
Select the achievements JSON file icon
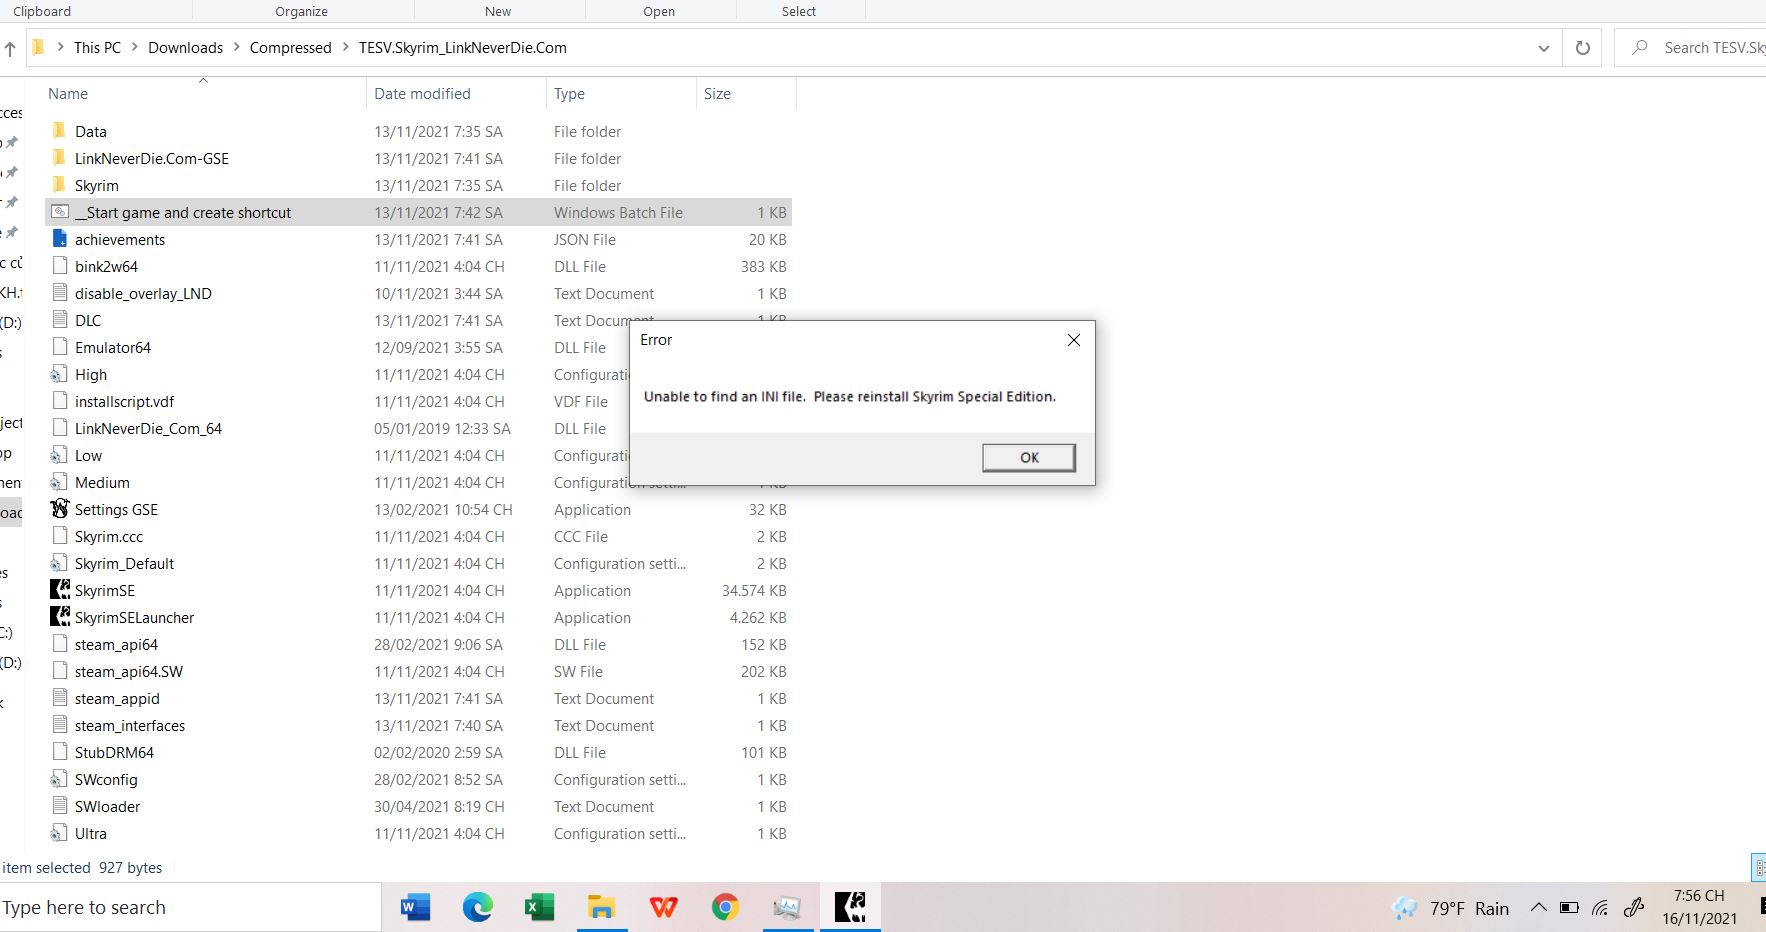[60, 240]
